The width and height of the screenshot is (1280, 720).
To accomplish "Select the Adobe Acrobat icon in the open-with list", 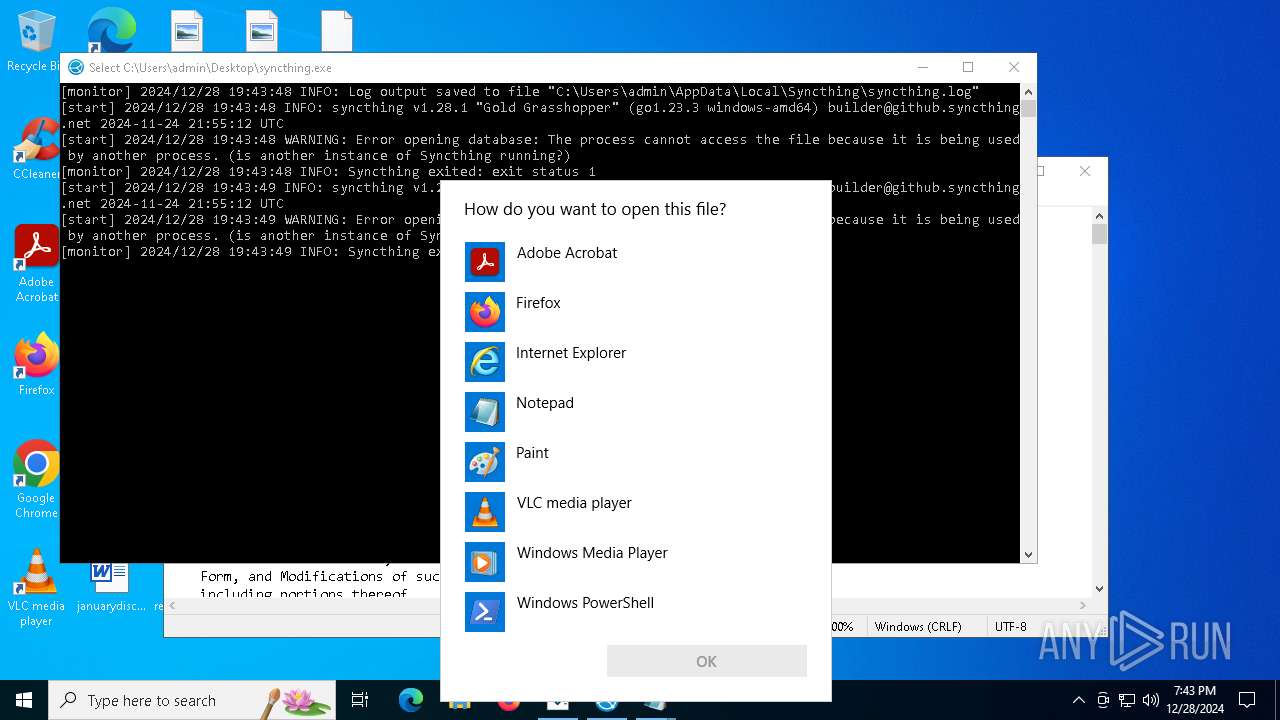I will (485, 262).
